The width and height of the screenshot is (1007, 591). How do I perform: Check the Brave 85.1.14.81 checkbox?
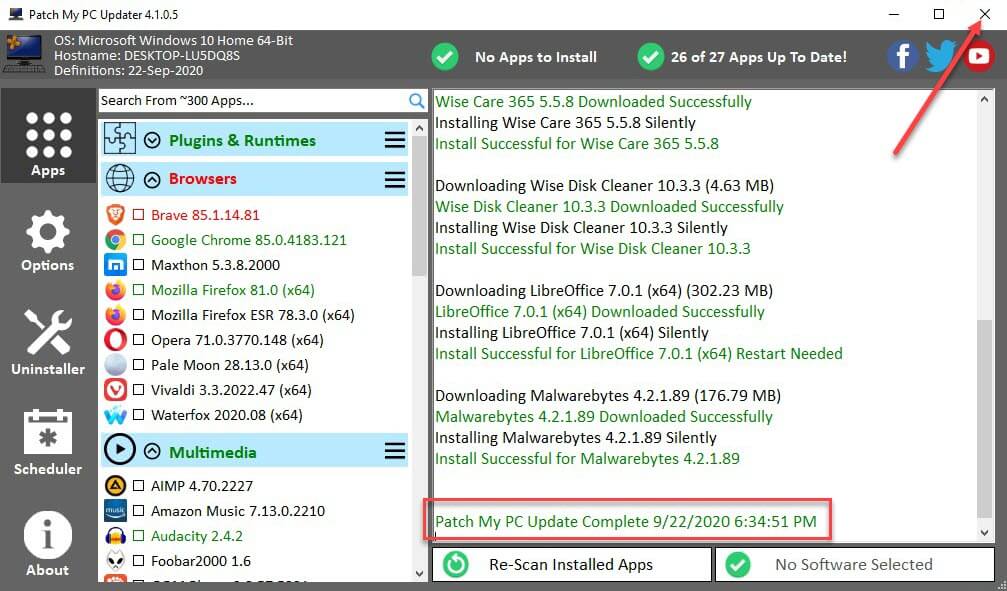pos(139,215)
